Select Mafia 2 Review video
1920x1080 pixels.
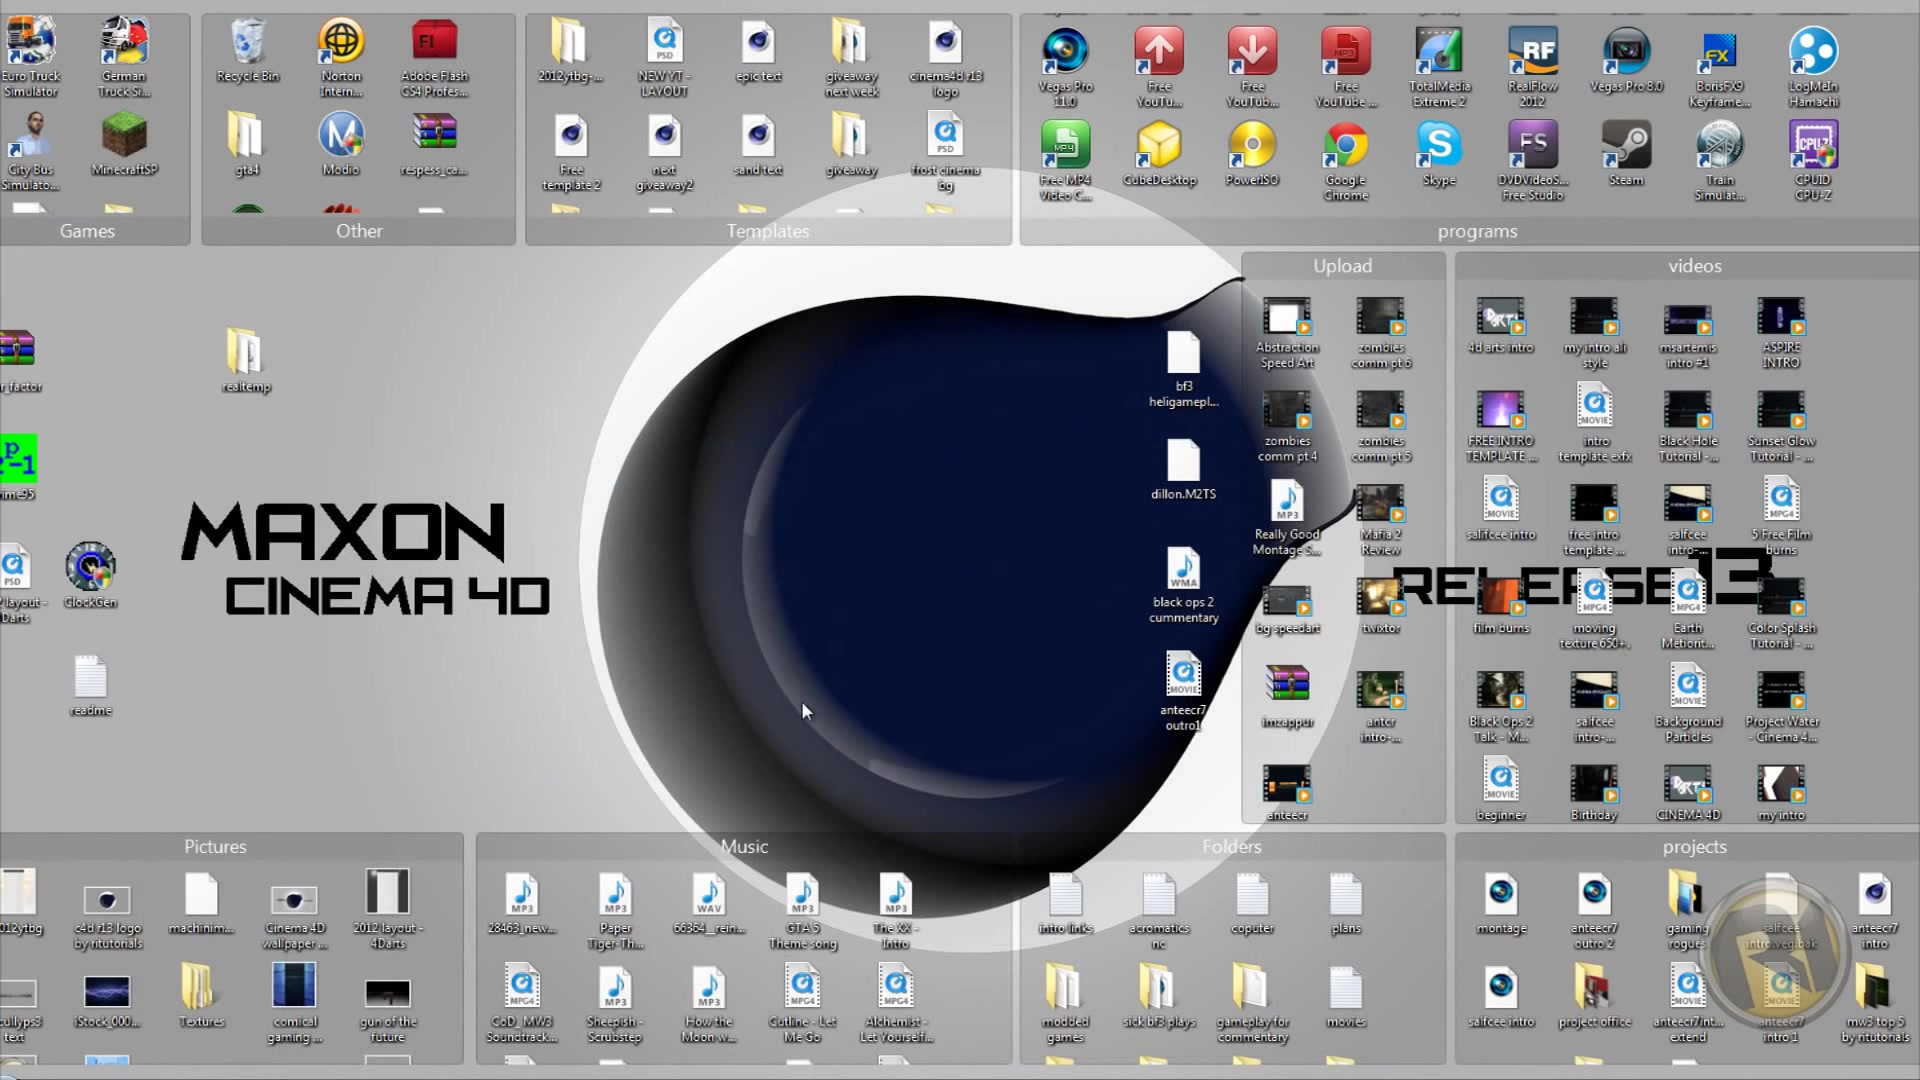pos(1380,520)
